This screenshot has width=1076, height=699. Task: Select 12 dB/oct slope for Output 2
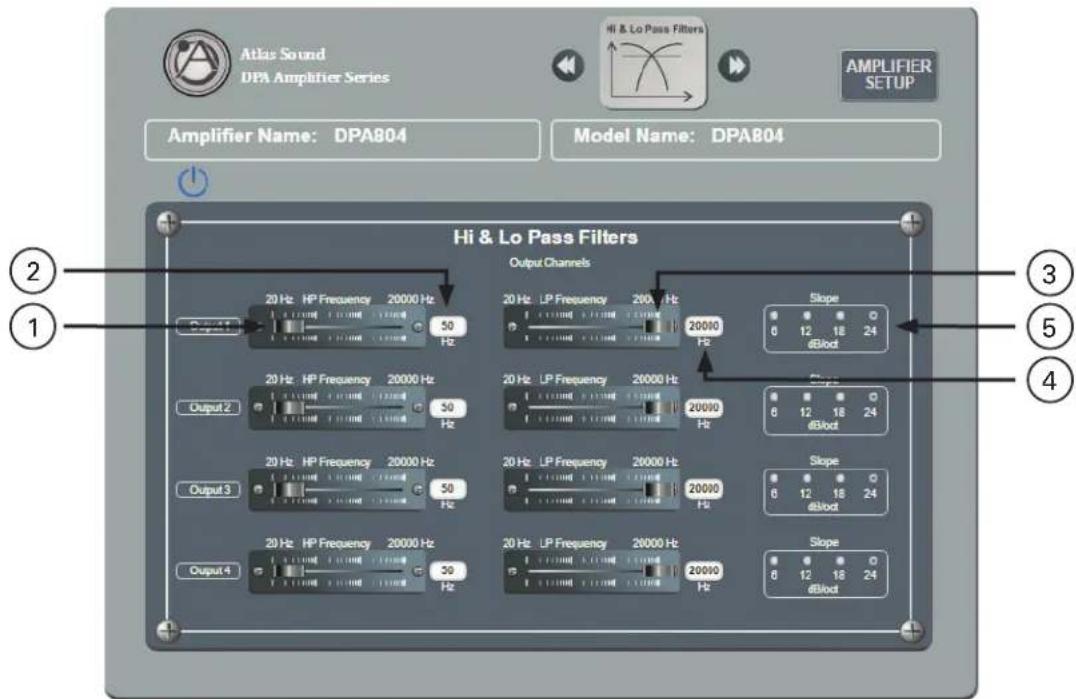[807, 397]
